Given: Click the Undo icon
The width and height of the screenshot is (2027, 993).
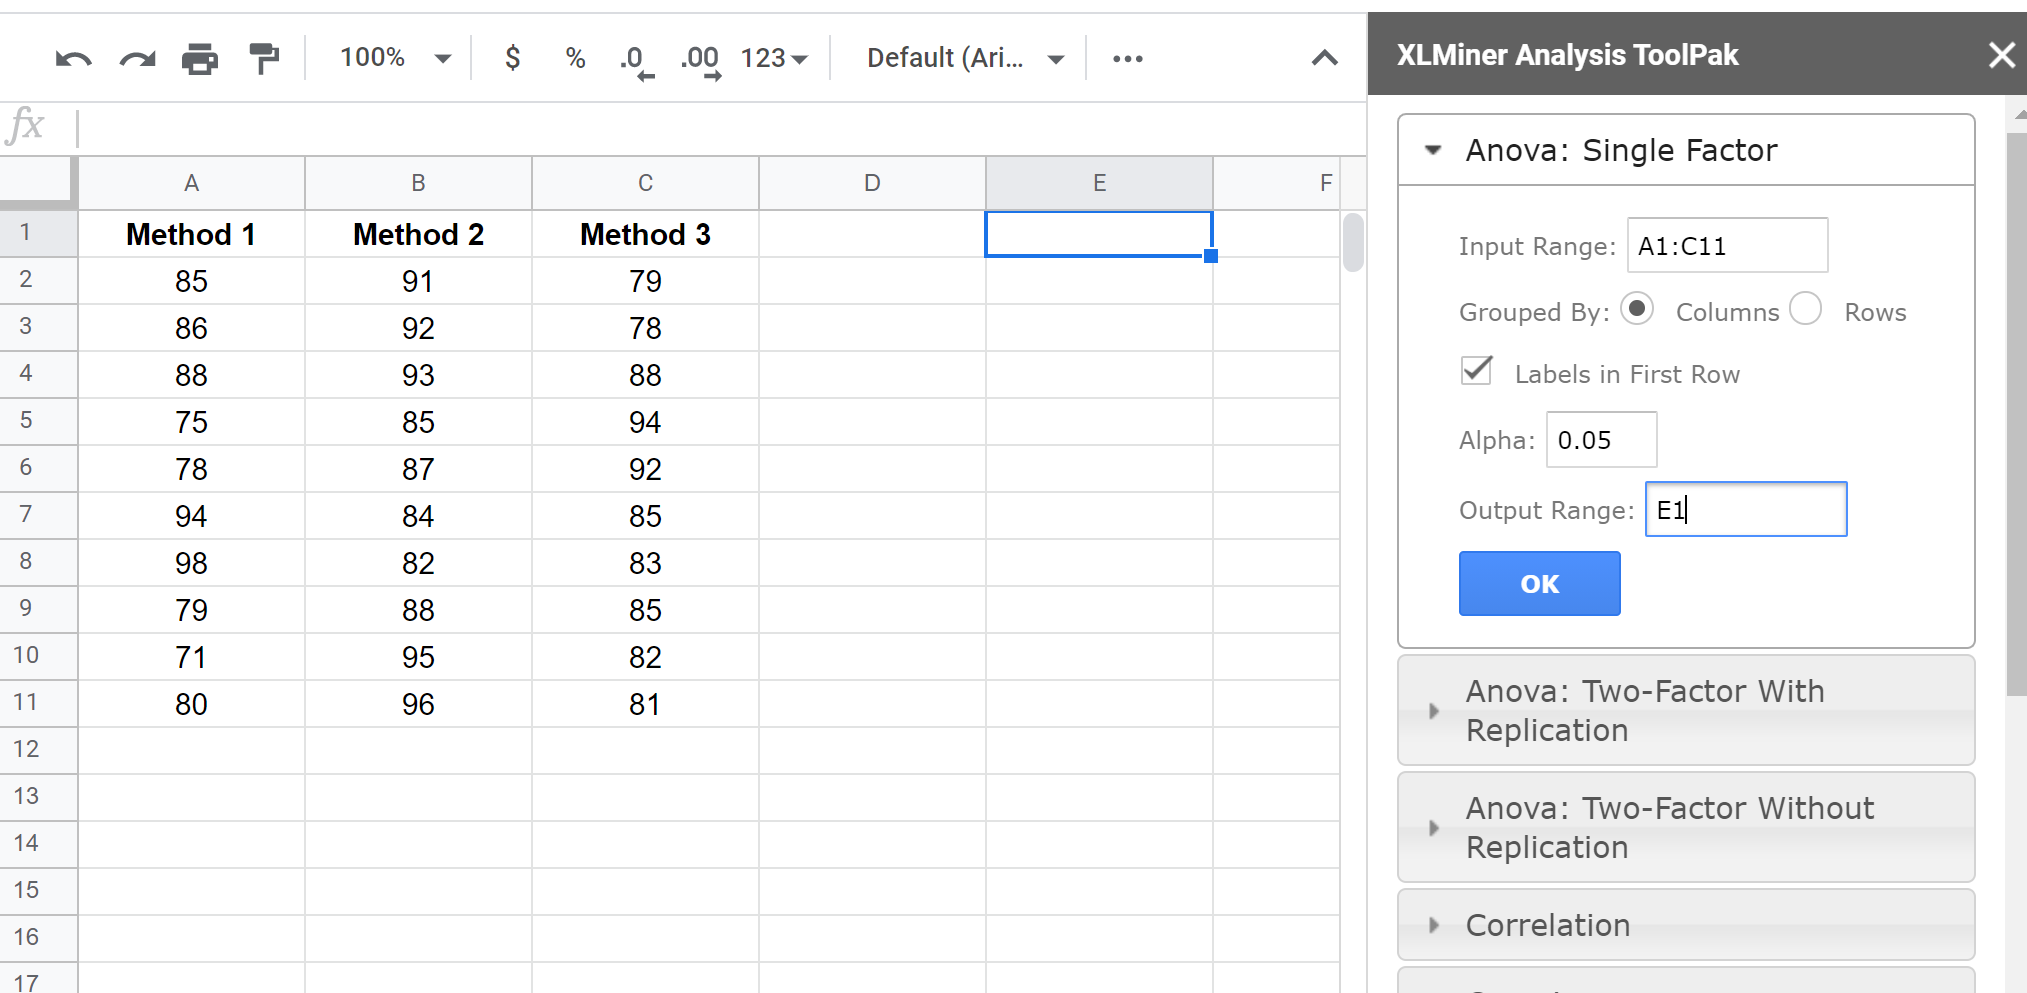Looking at the screenshot, I should tap(73, 59).
